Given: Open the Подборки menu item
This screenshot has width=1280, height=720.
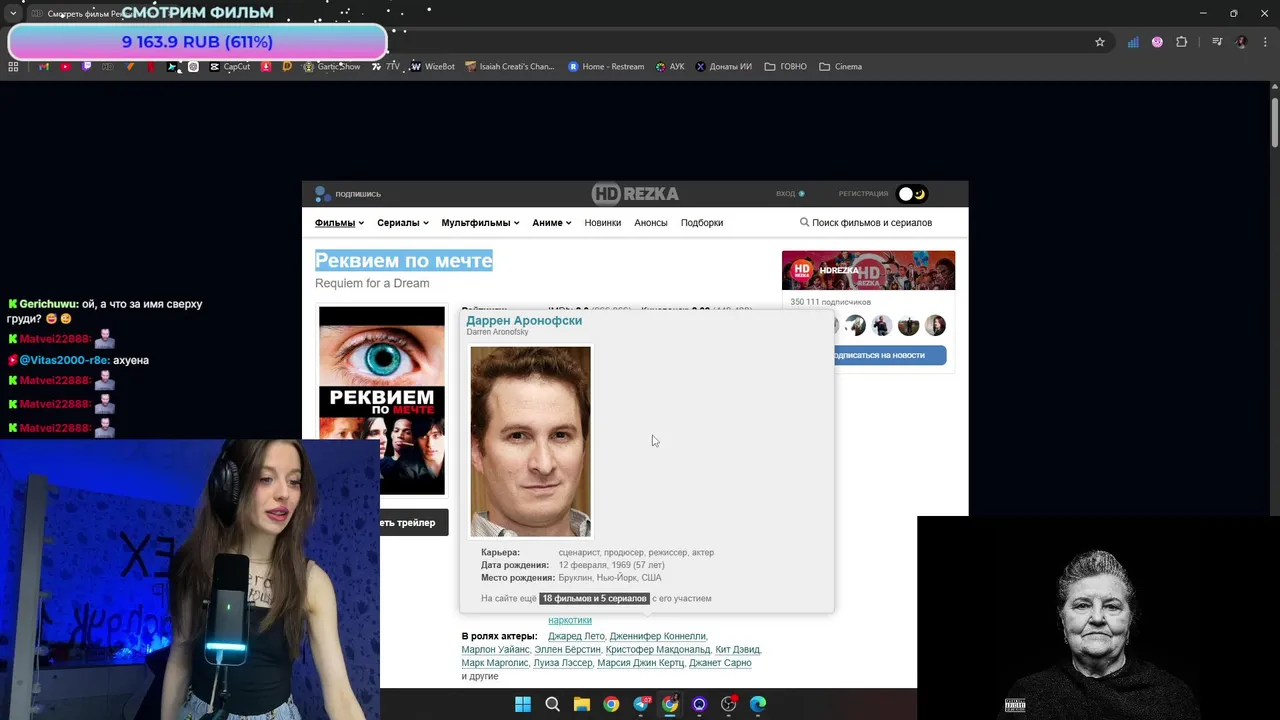Looking at the screenshot, I should (702, 223).
